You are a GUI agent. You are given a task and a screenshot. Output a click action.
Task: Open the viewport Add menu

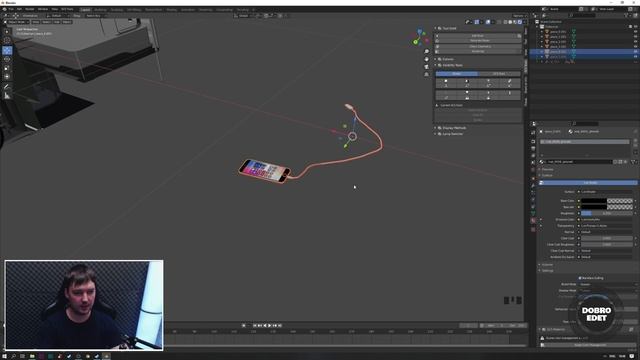57,22
